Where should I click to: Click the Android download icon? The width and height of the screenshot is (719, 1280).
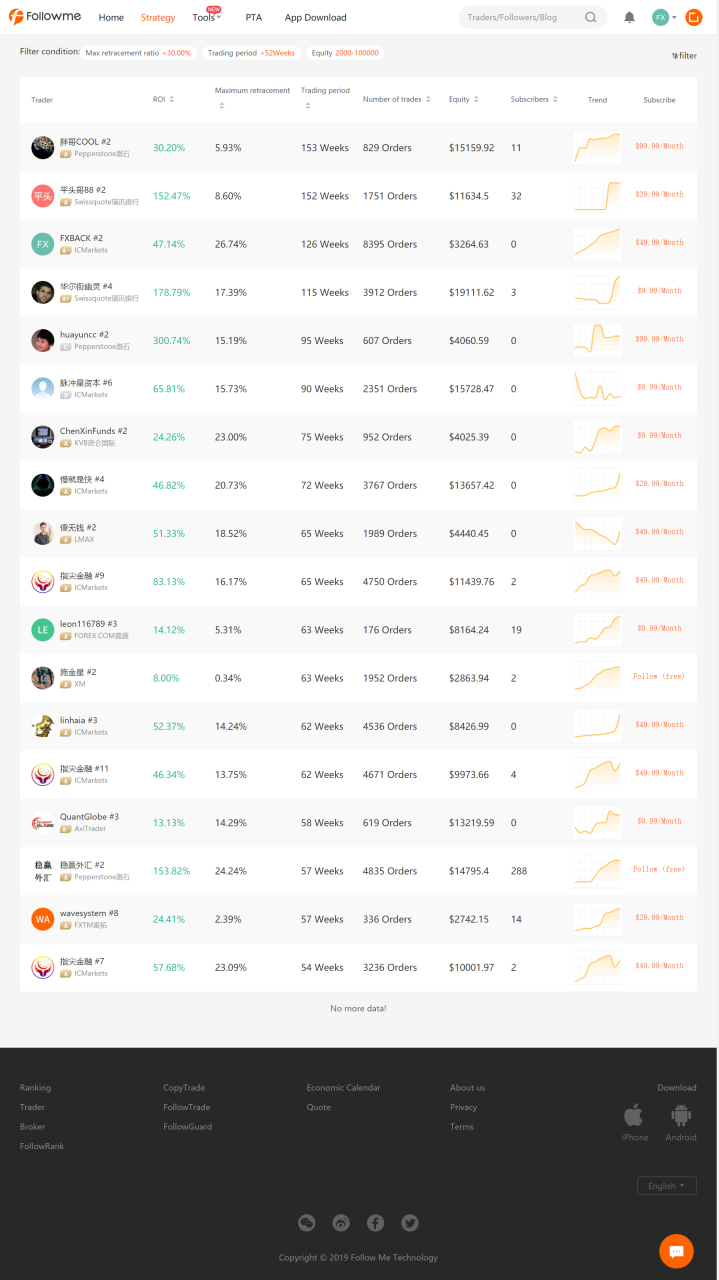tap(680, 1115)
